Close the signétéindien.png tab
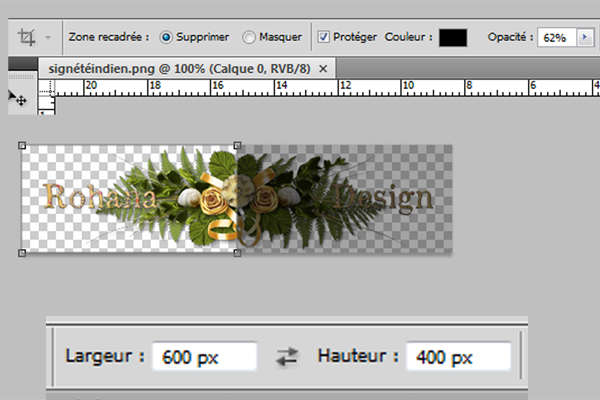The height and width of the screenshot is (400, 600). click(x=323, y=69)
